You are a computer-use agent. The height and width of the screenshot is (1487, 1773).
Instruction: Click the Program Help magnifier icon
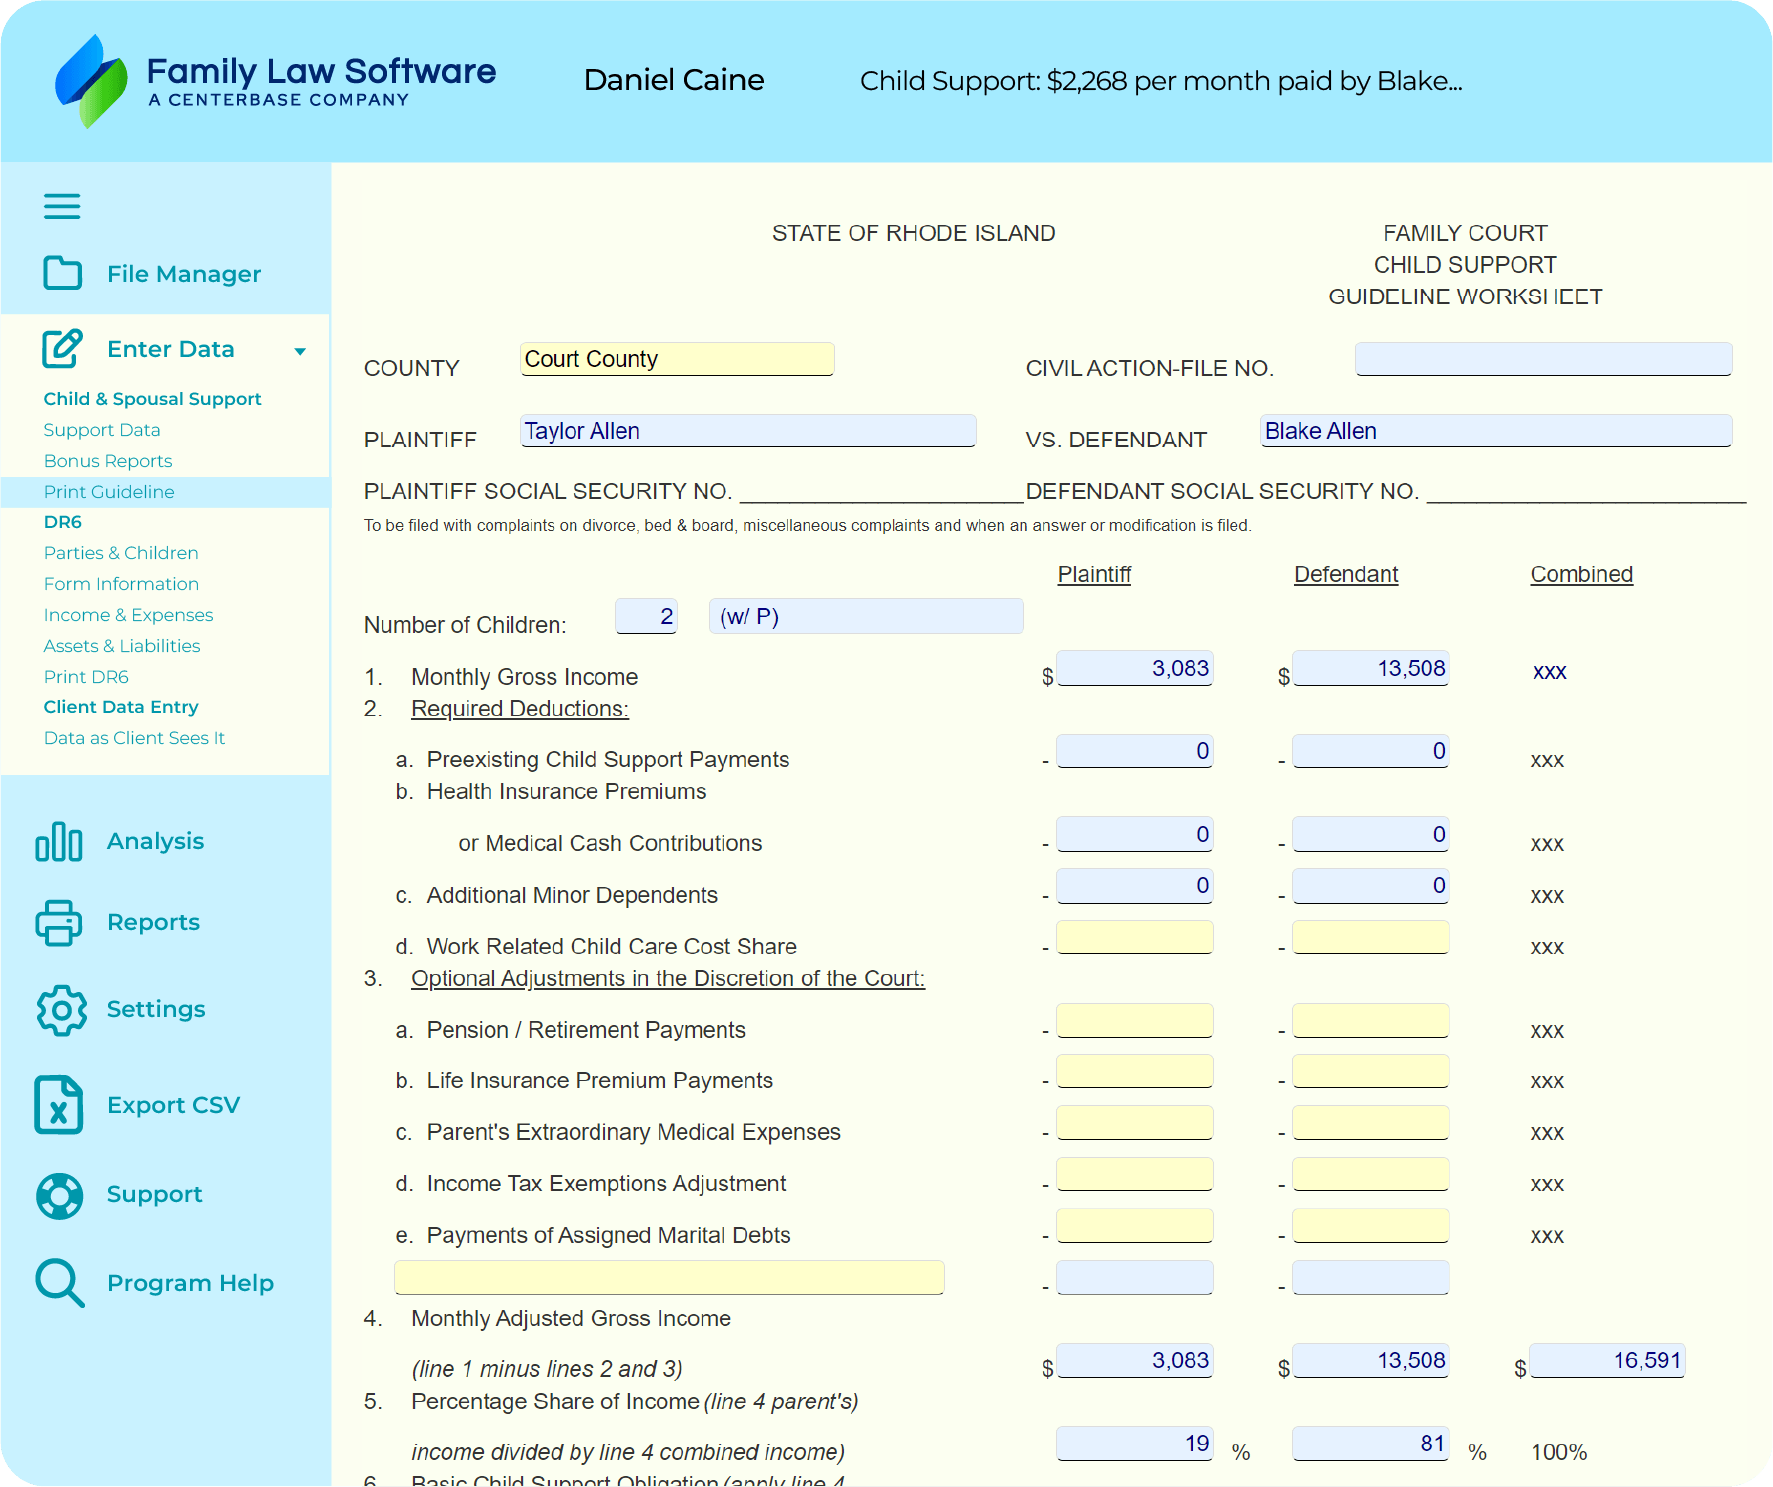pyautogui.click(x=59, y=1282)
